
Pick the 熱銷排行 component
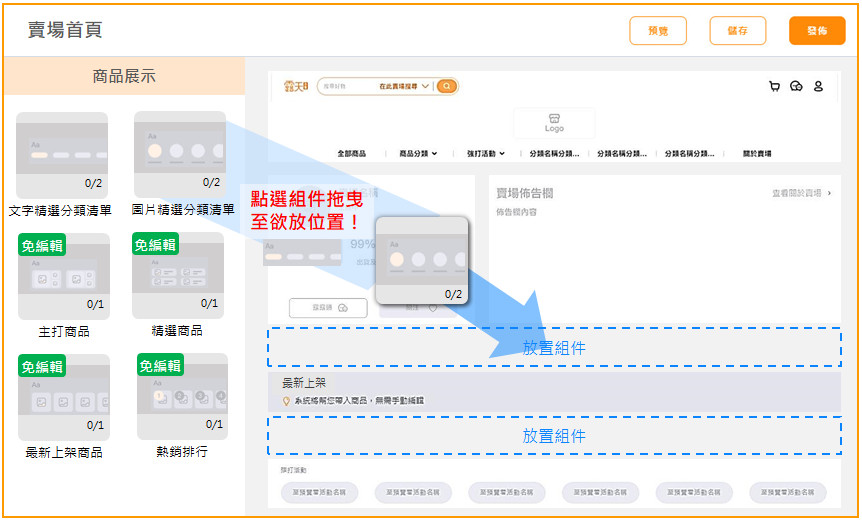pyautogui.click(x=181, y=397)
